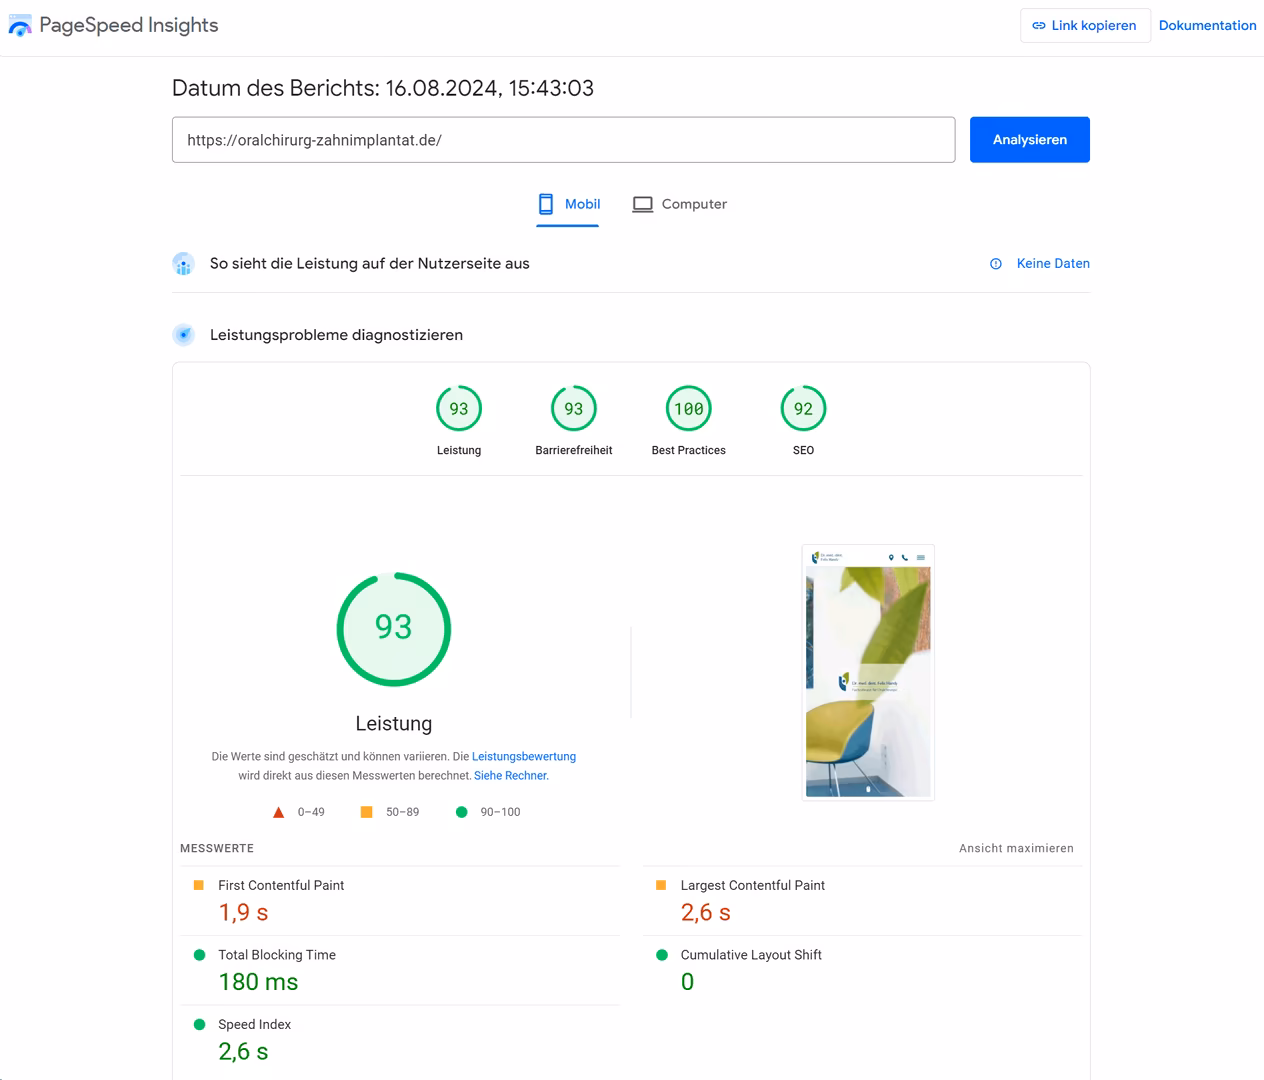Click the URL input field
Screen dimensions: 1264x1080
pos(563,139)
